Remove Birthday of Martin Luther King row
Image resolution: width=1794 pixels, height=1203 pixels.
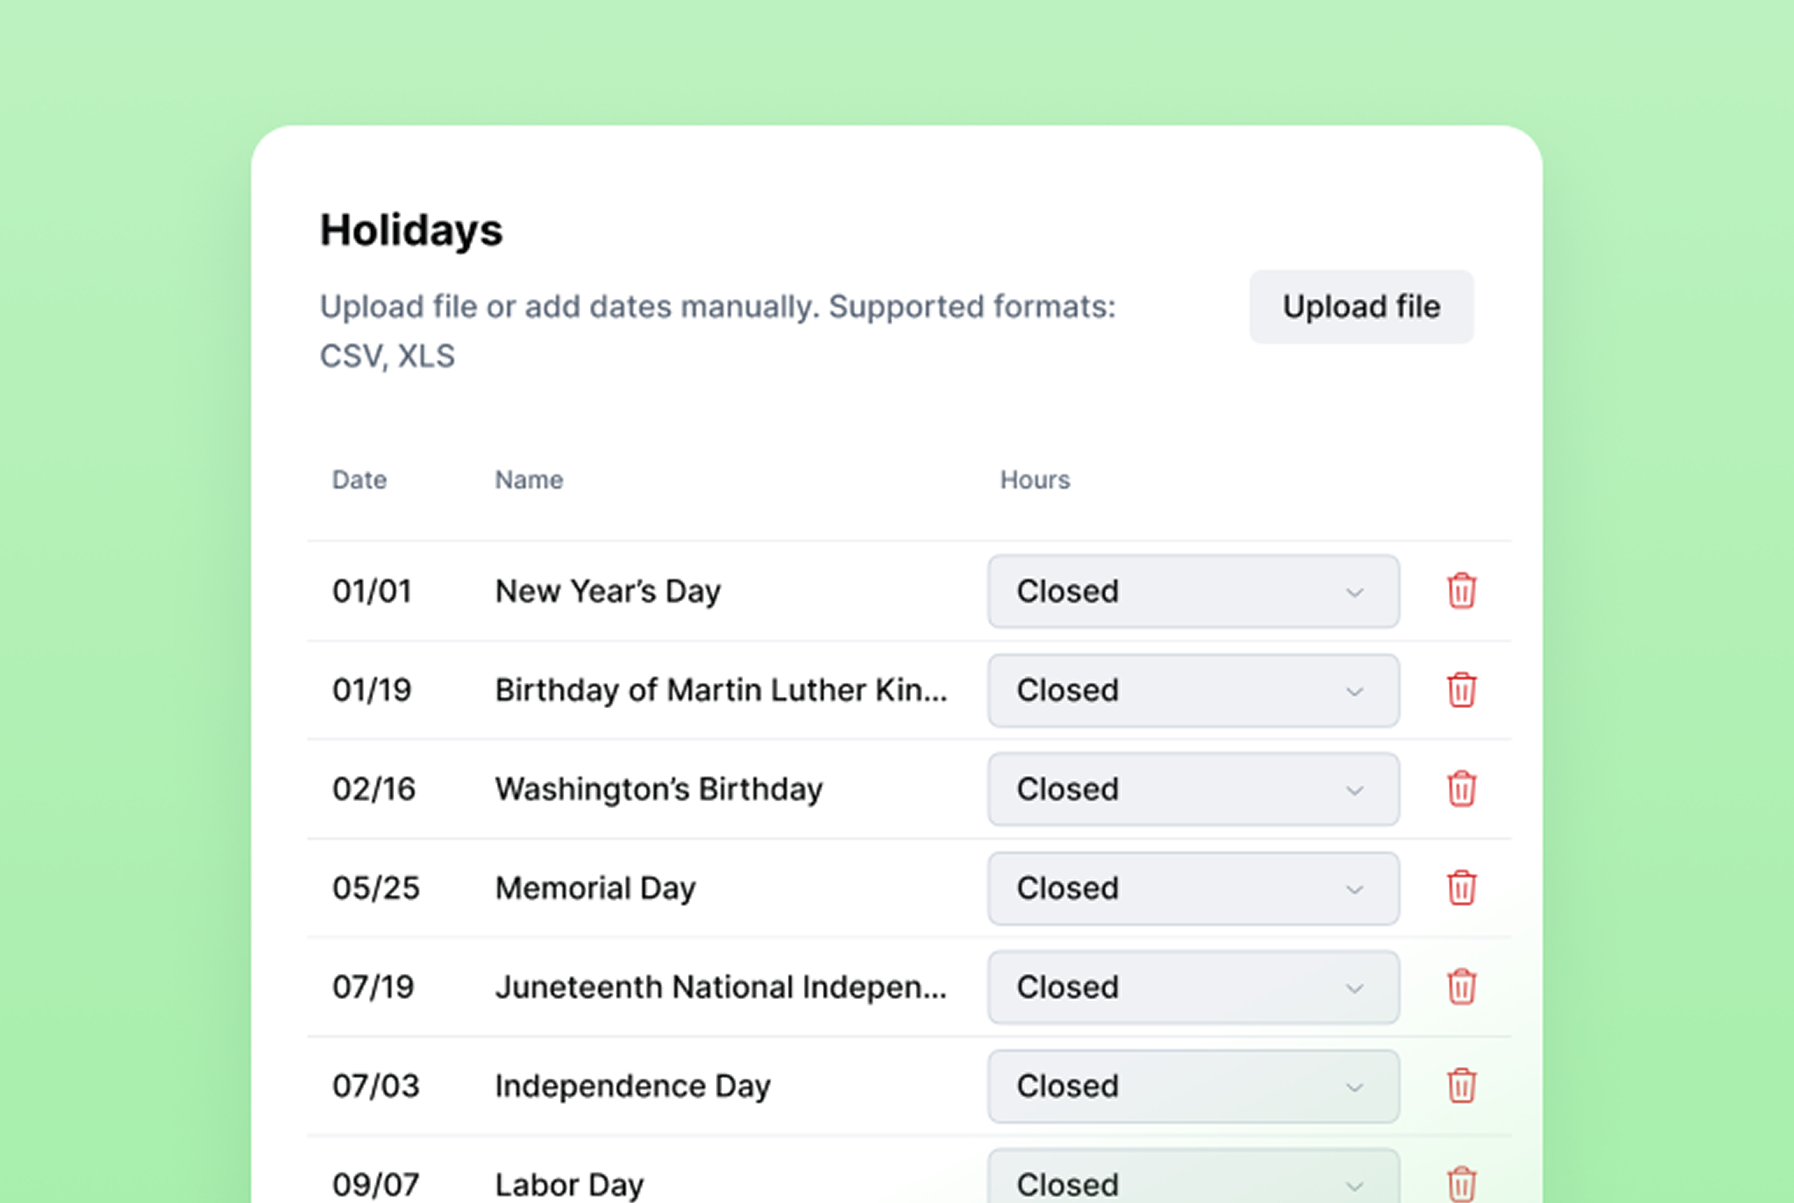pyautogui.click(x=1461, y=690)
